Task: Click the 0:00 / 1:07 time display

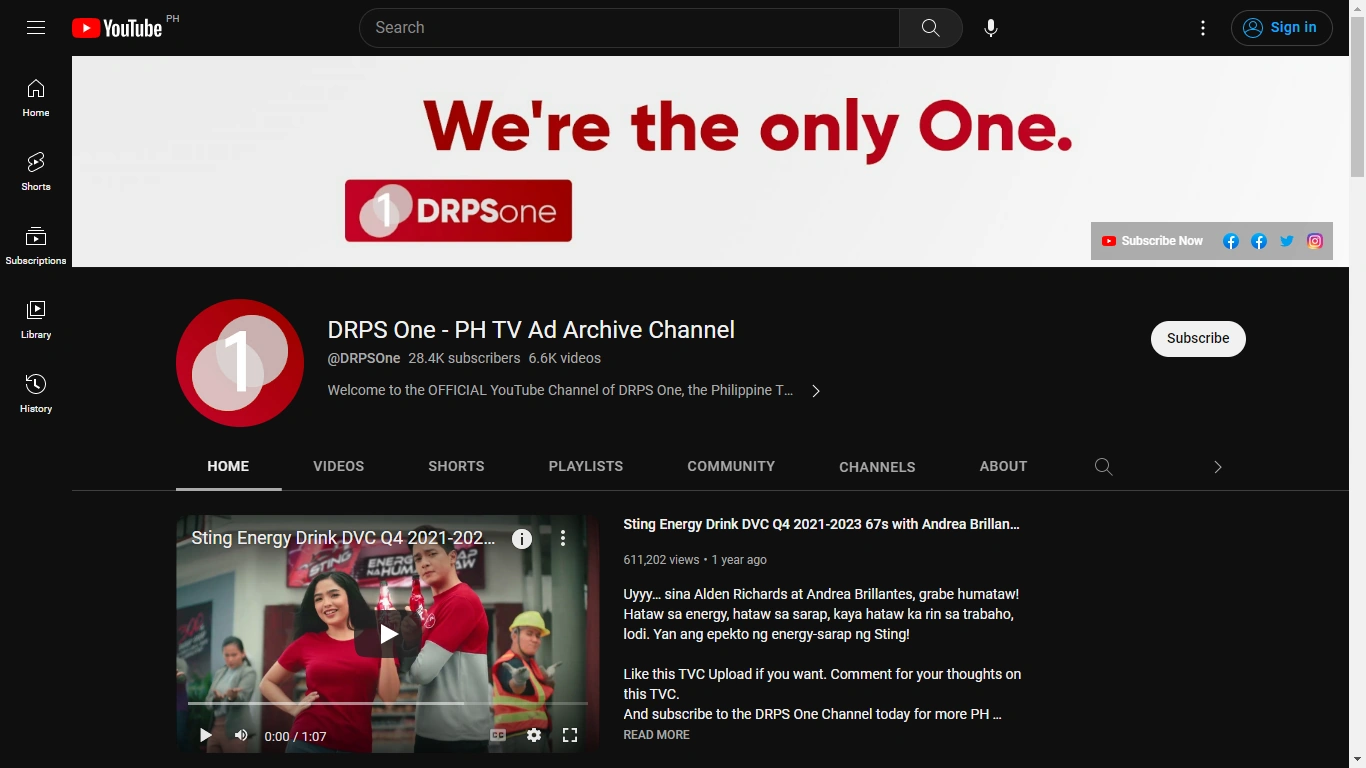Action: tap(295, 737)
